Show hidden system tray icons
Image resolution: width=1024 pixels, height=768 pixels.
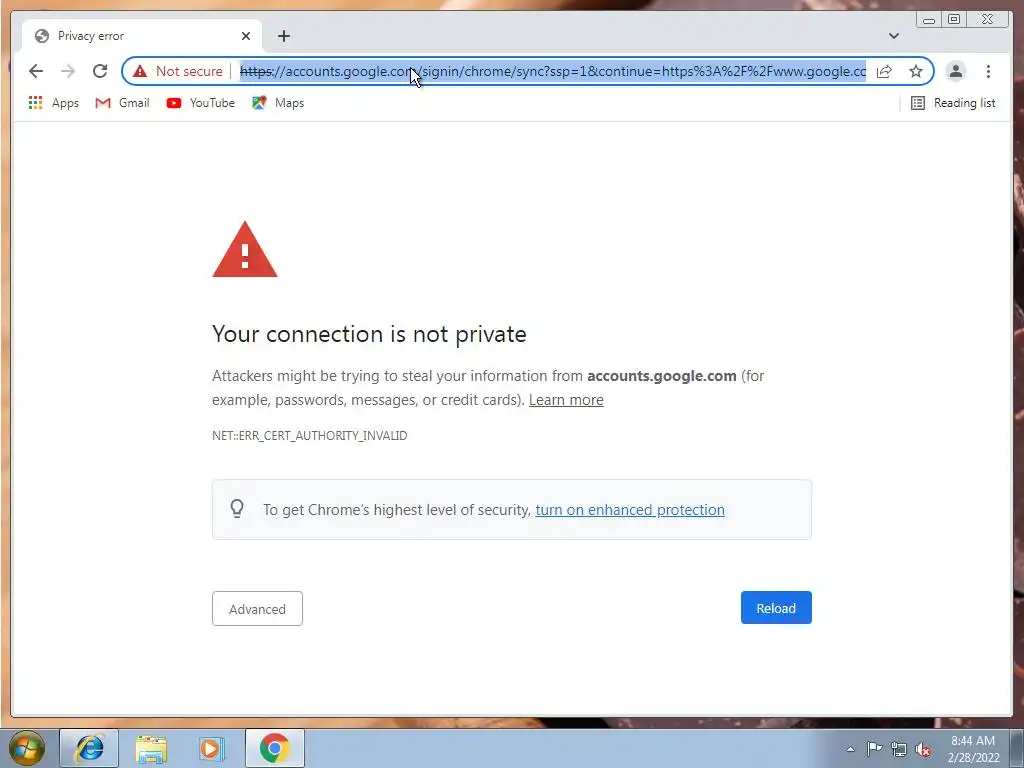[x=850, y=749]
